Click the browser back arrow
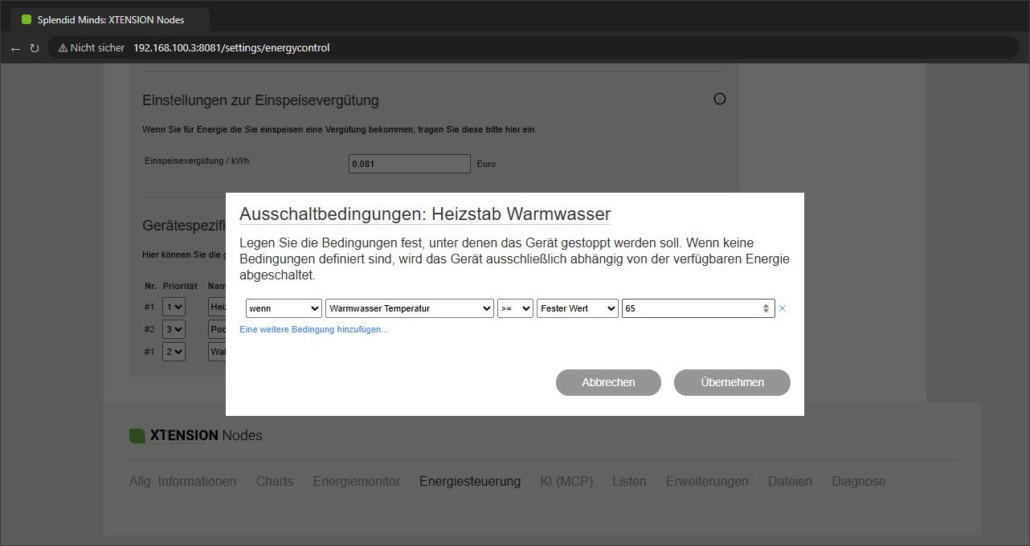Screen dimensions: 1030x546 (16, 49)
